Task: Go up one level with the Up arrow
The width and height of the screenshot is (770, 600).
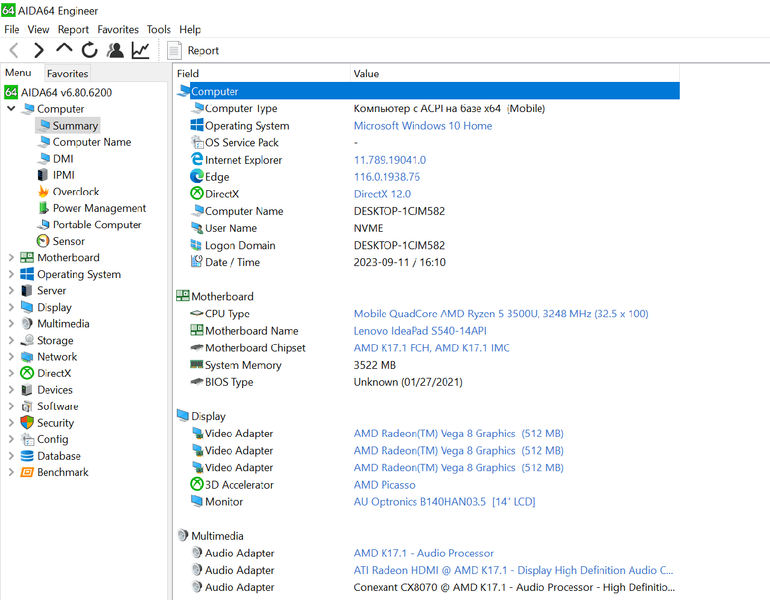Action: coord(64,49)
